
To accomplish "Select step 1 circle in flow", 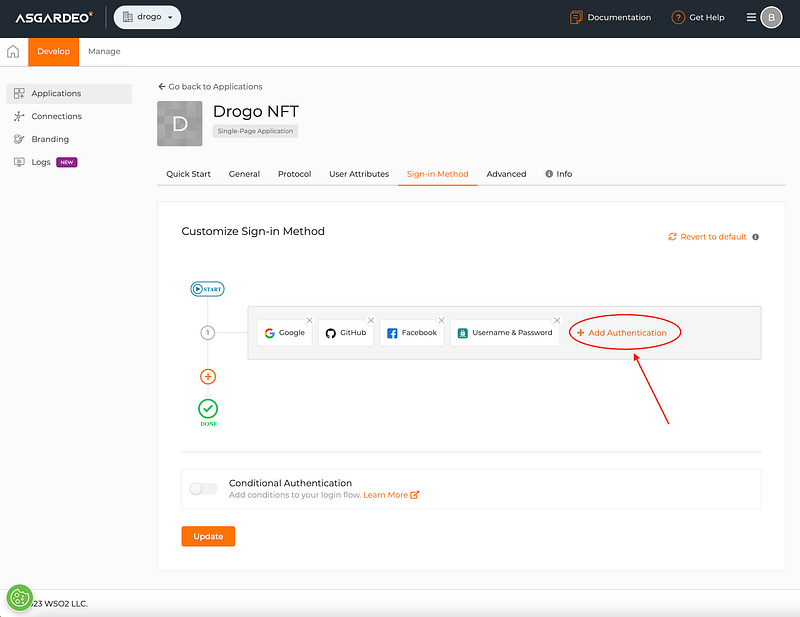I will (208, 333).
